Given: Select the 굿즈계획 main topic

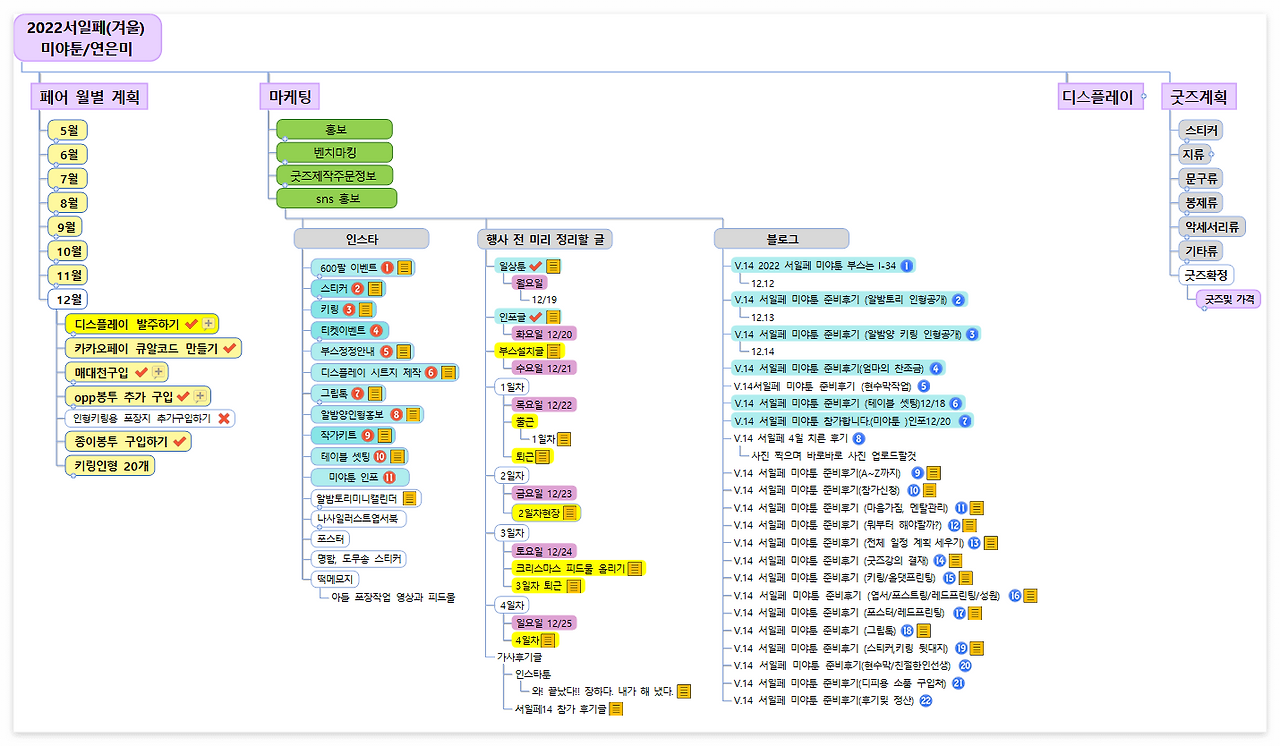Looking at the screenshot, I should click(x=1199, y=97).
